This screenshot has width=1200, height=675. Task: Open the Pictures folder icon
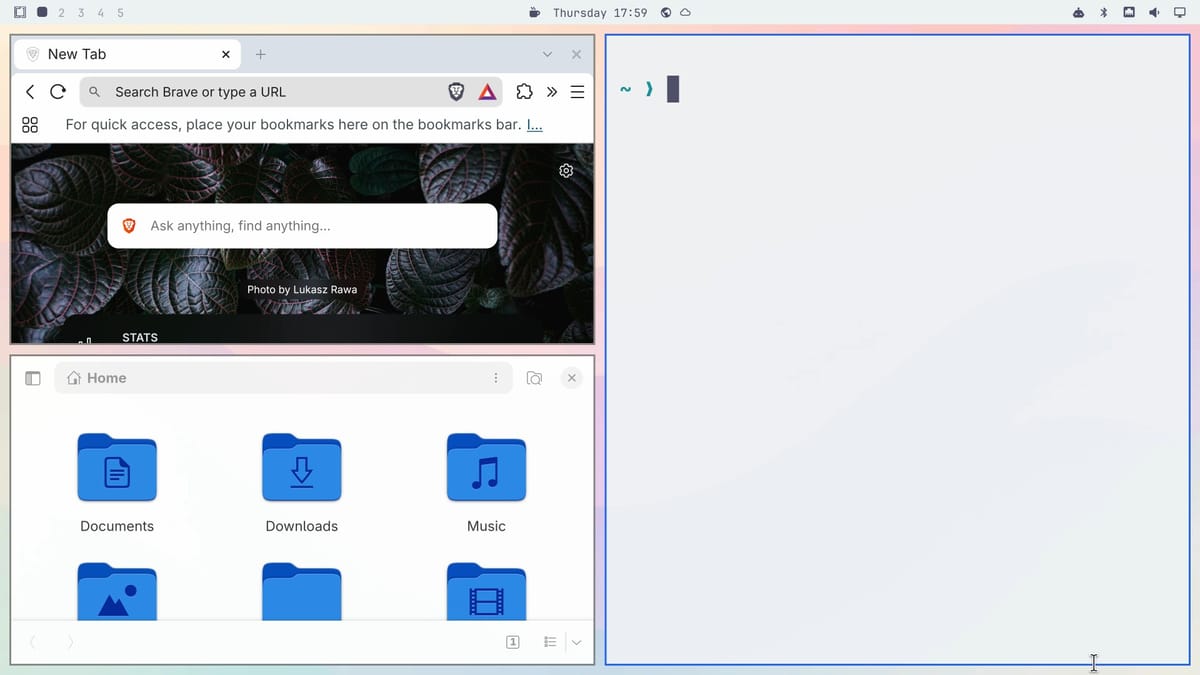[117, 592]
